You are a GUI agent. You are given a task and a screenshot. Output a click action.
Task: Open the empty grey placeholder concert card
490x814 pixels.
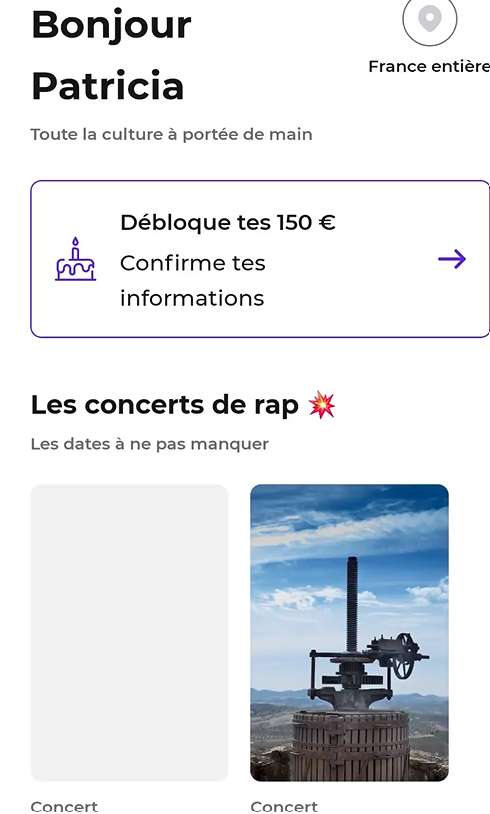(129, 633)
